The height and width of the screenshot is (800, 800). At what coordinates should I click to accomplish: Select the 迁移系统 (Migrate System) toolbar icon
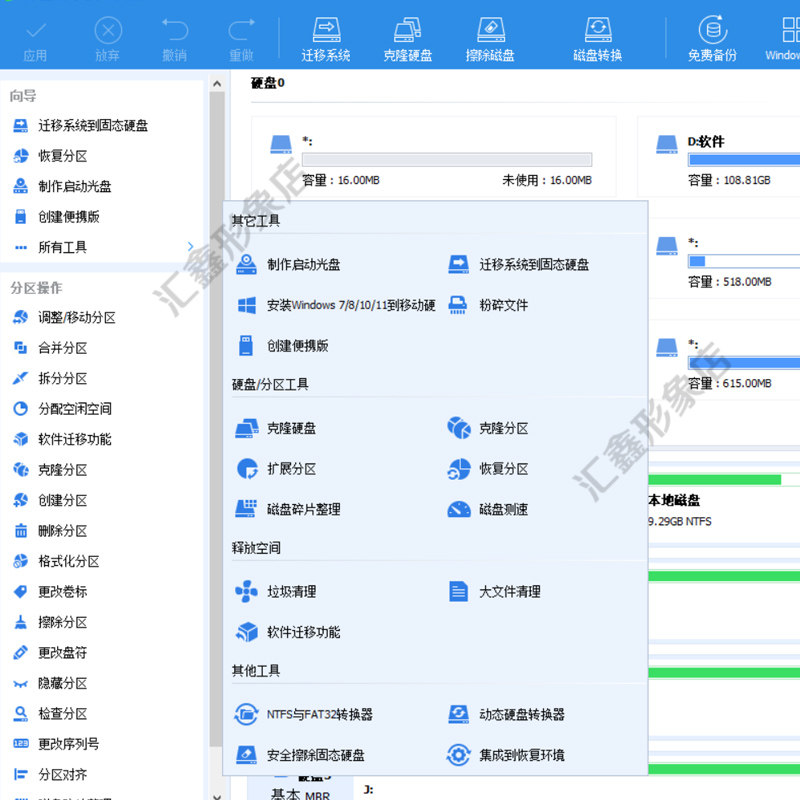coord(329,36)
